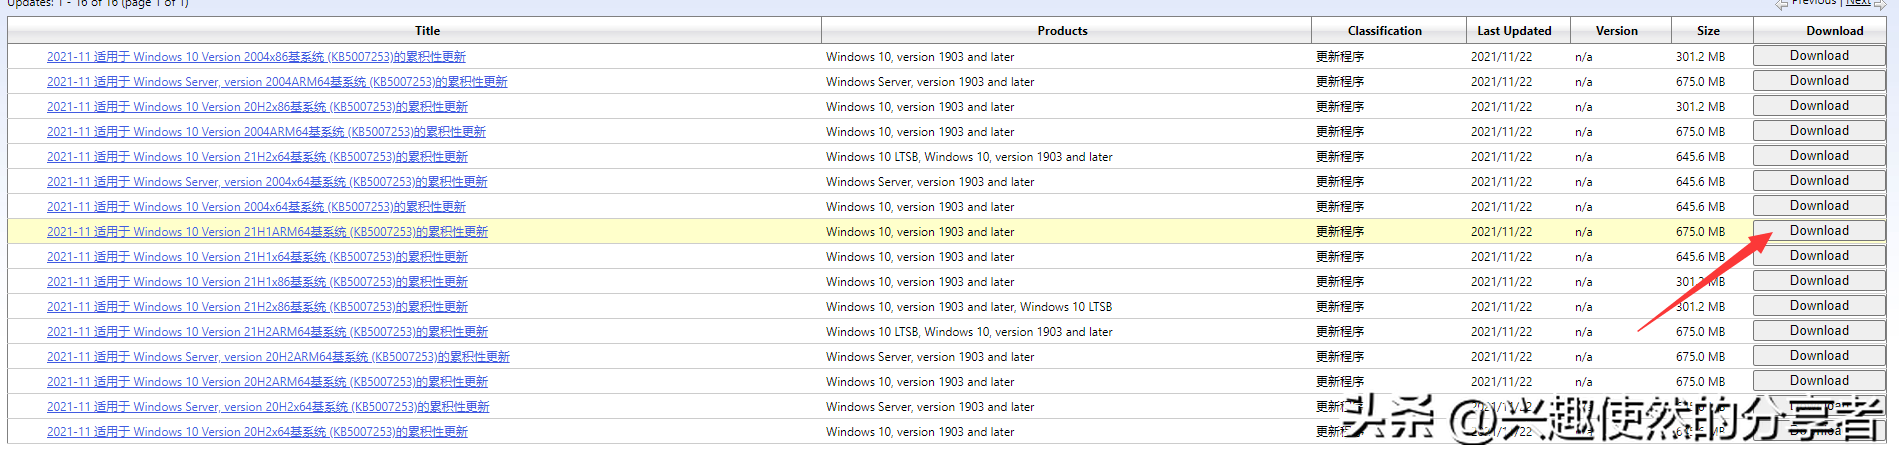Open Windows 10 Version 20H2 x86 update link
The height and width of the screenshot is (457, 1899).
point(257,107)
